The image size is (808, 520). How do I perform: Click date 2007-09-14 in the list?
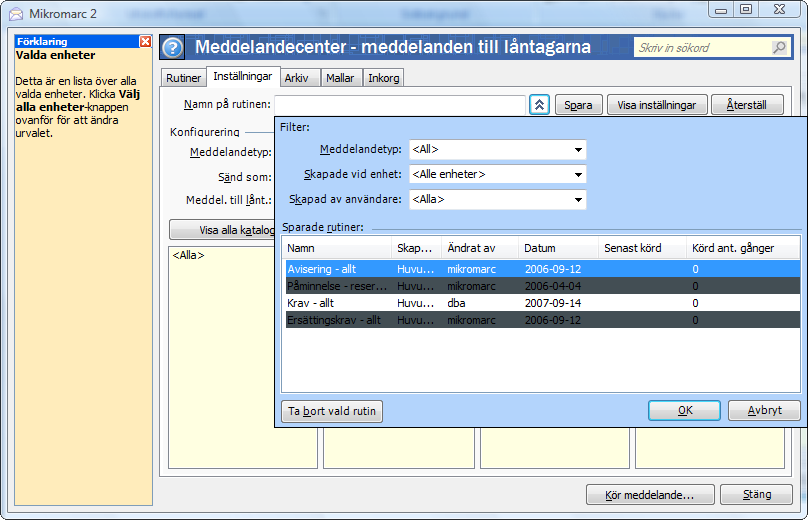coord(552,303)
